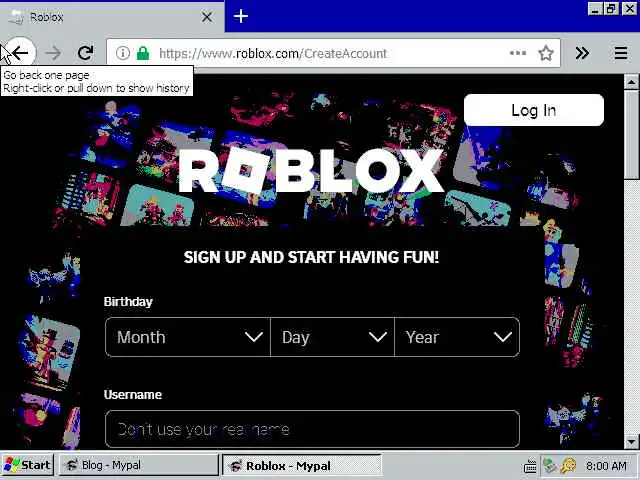Click the Username input field
This screenshot has height=480, width=640.
pos(312,429)
